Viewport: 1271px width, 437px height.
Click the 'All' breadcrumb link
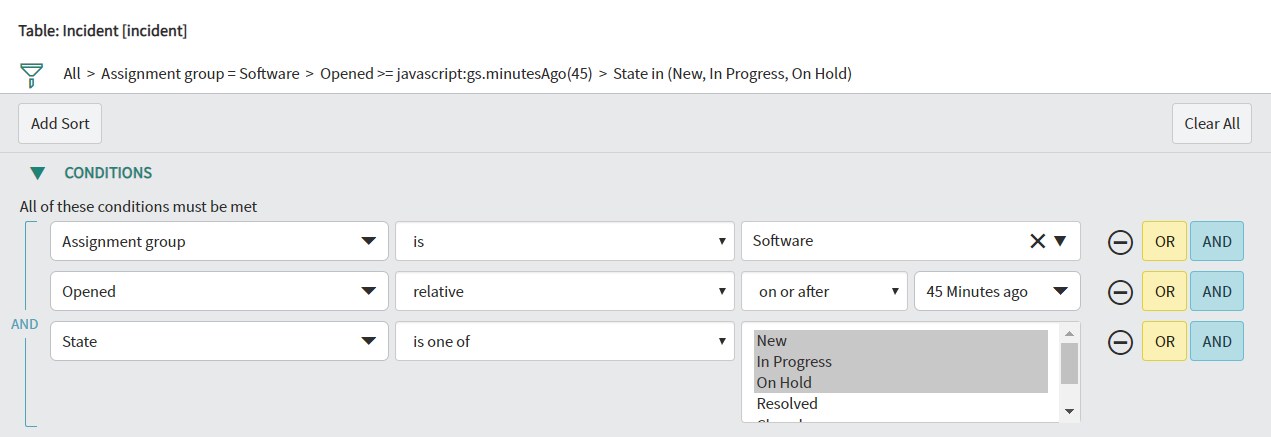[72, 74]
